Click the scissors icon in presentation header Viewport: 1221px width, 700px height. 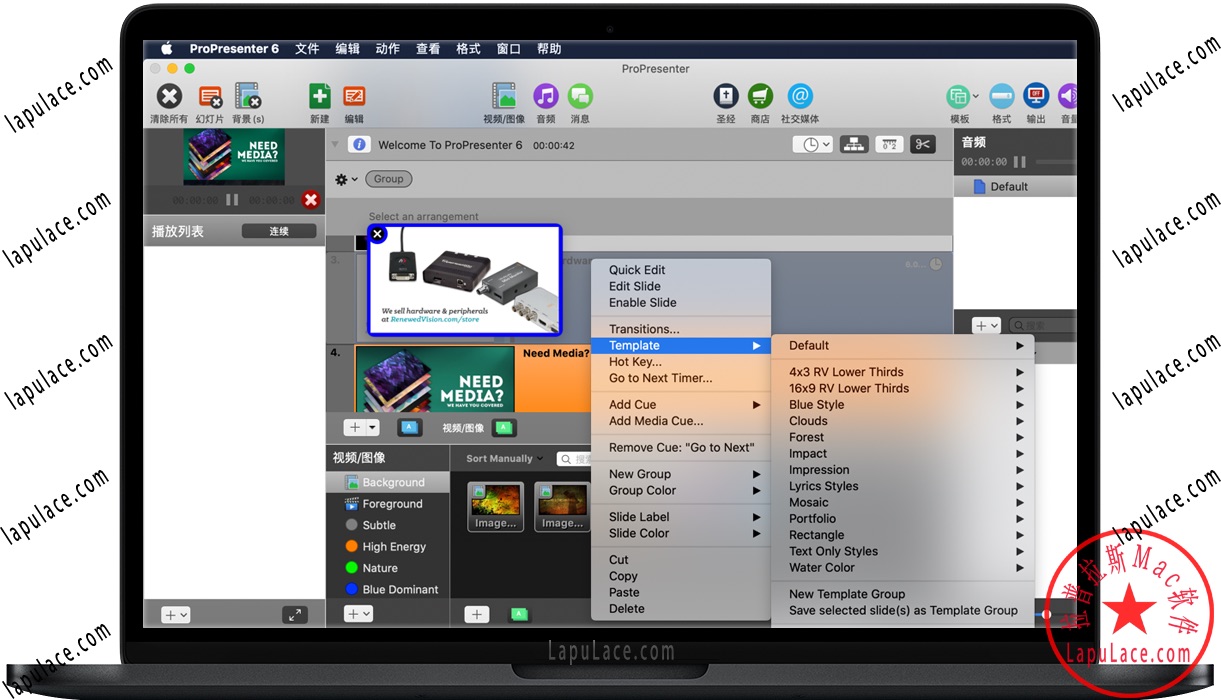[922, 145]
